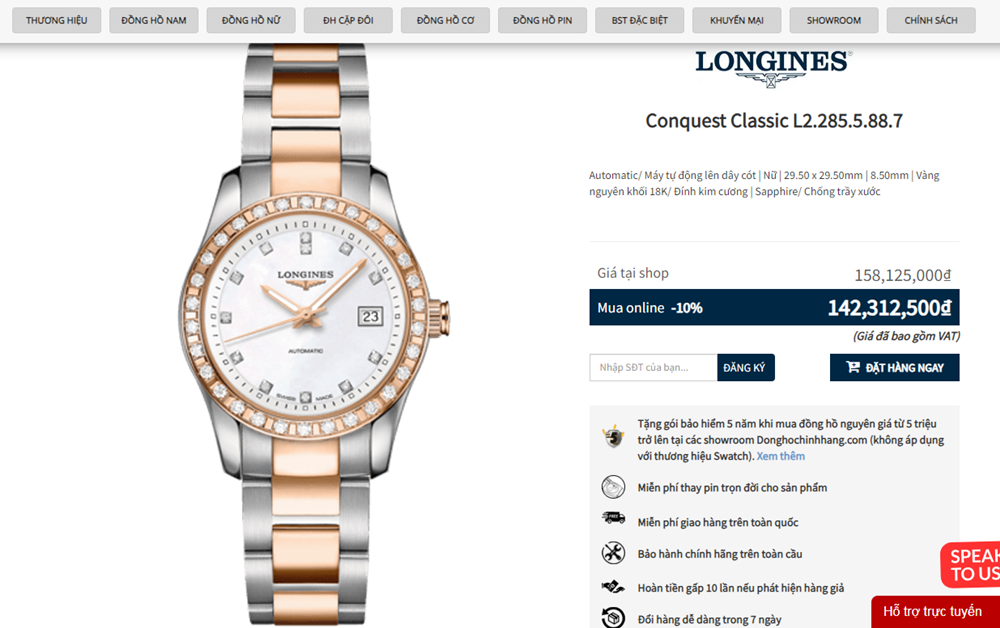The width and height of the screenshot is (1000, 628).
Task: Click the refund handshake icon
Action: 613,586
